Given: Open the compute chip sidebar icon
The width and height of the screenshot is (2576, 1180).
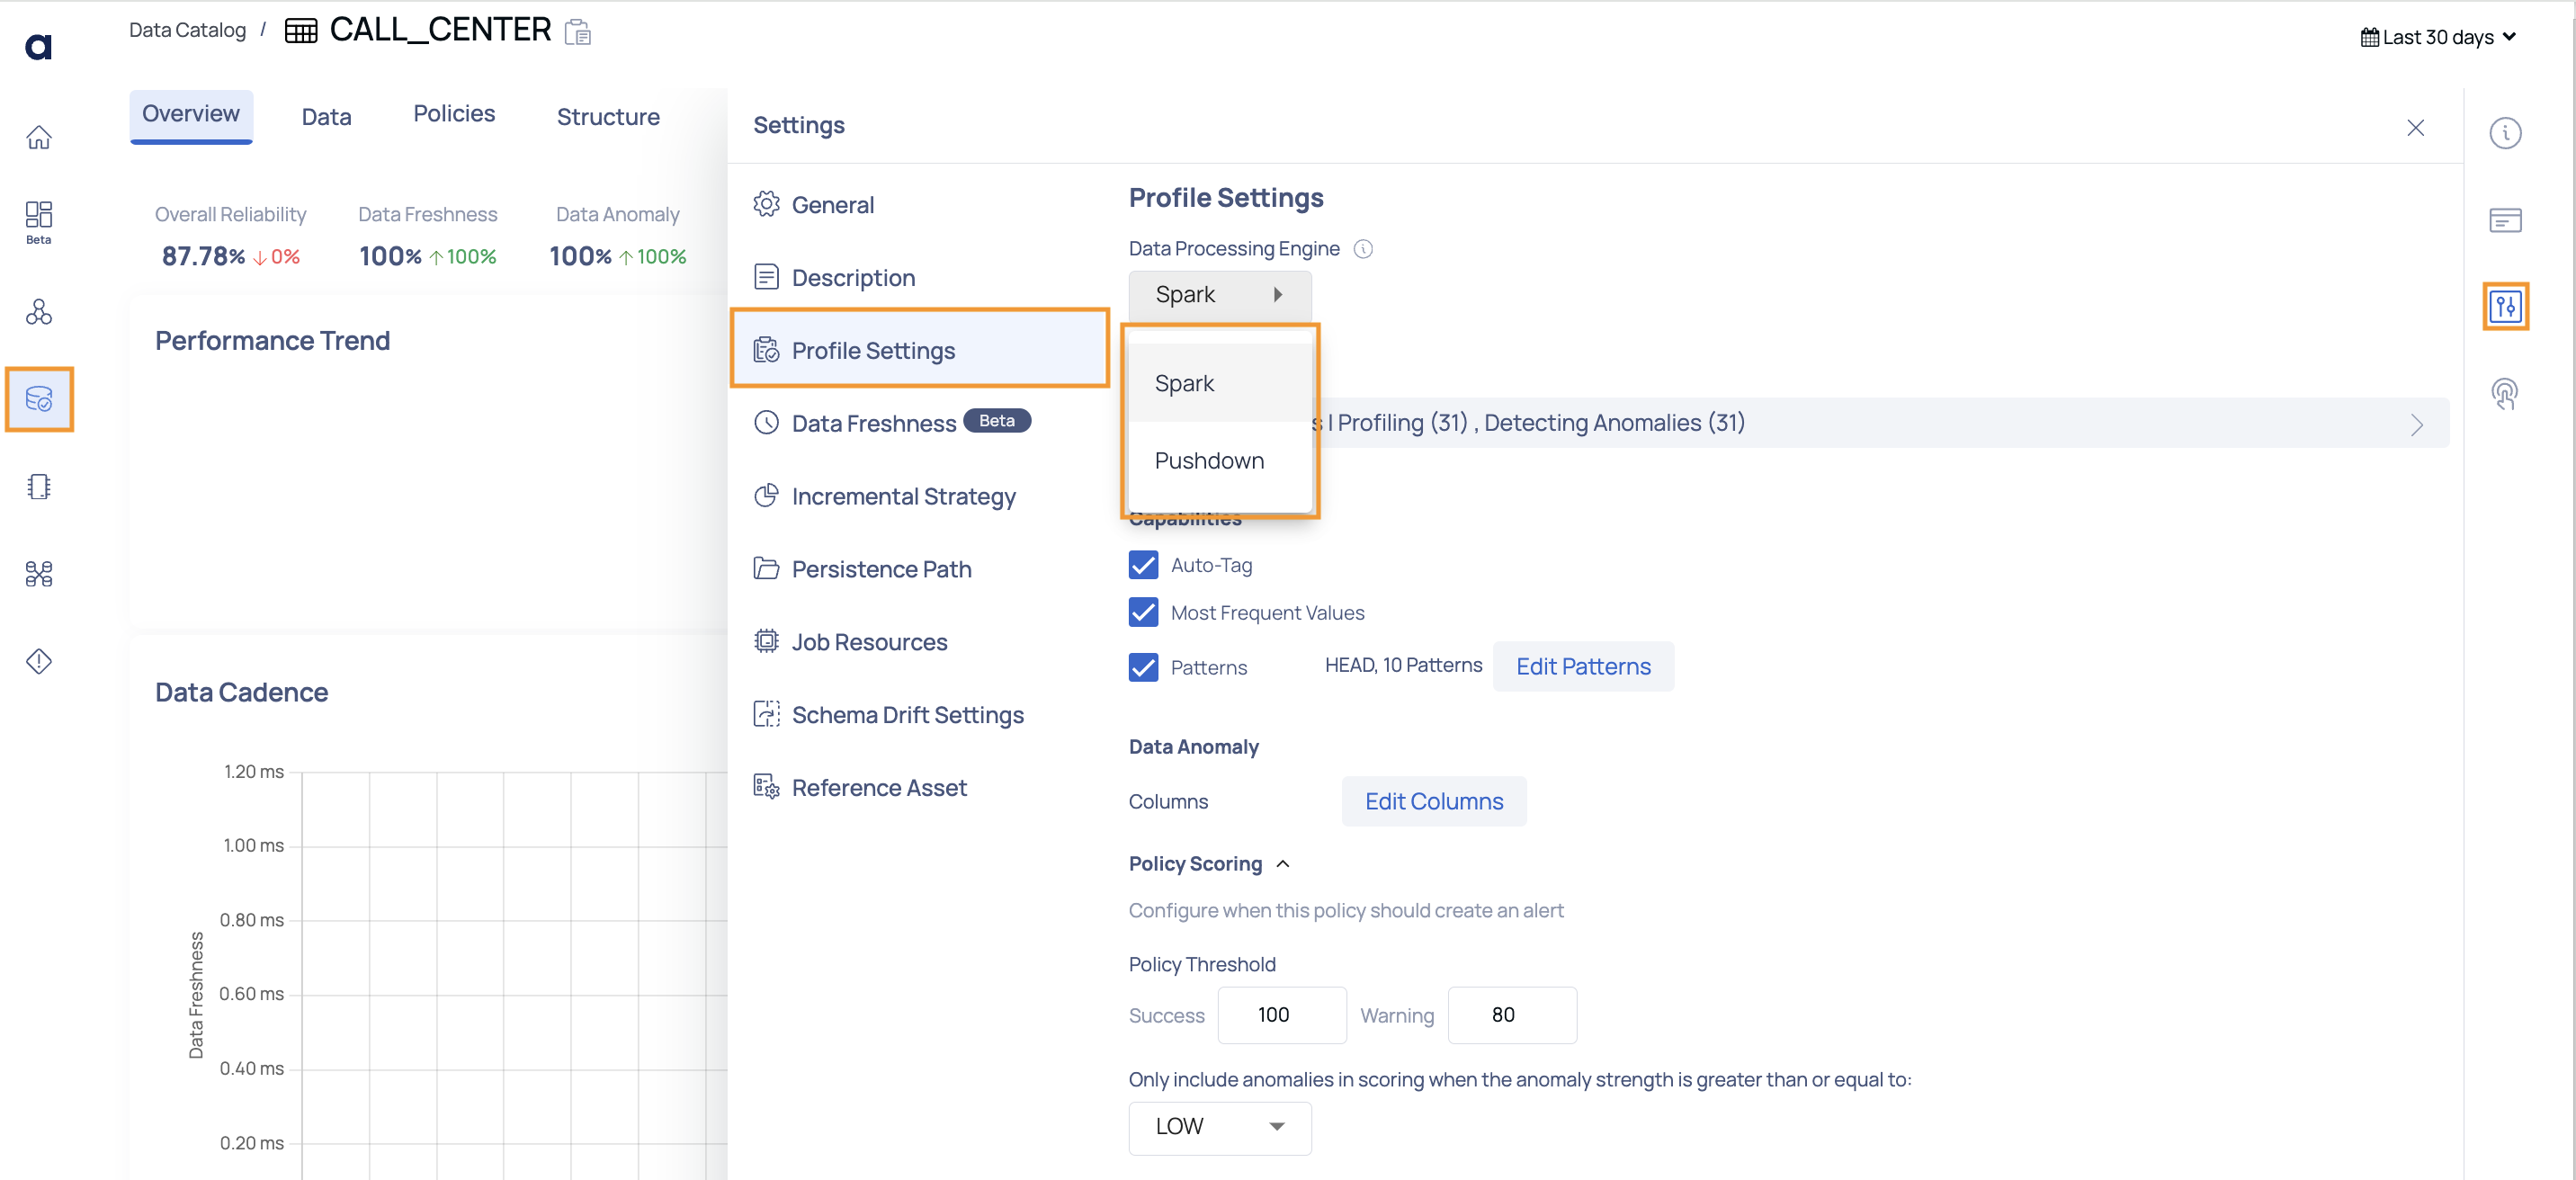Looking at the screenshot, I should point(39,486).
